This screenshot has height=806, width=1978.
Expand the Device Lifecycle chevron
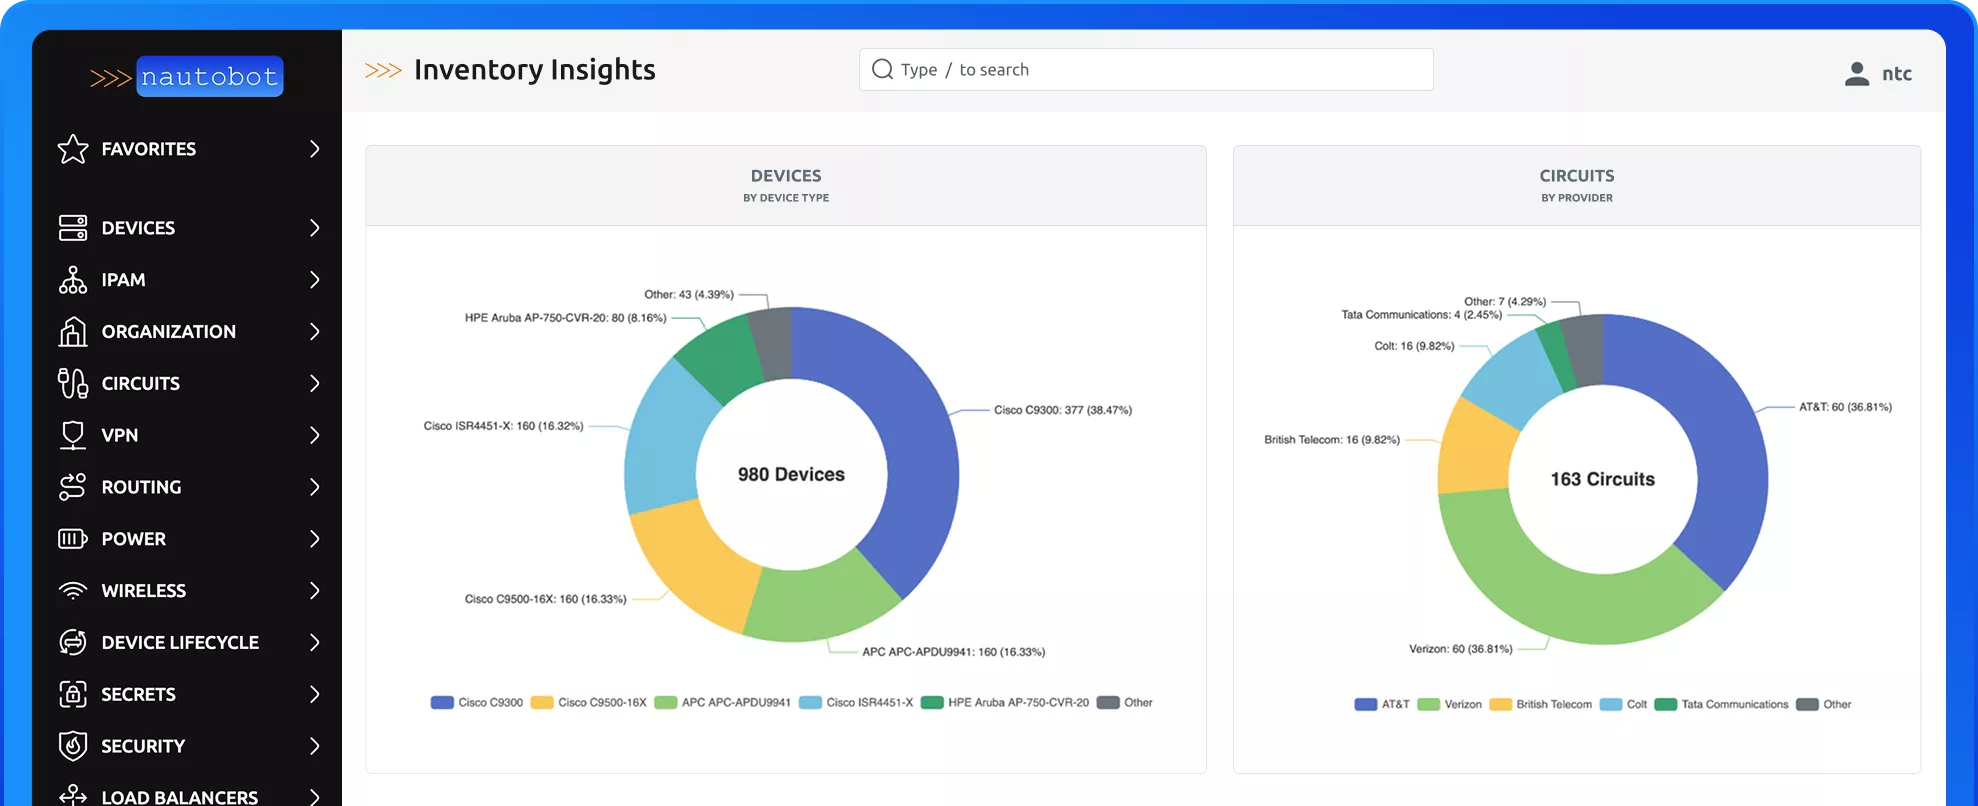(x=314, y=642)
